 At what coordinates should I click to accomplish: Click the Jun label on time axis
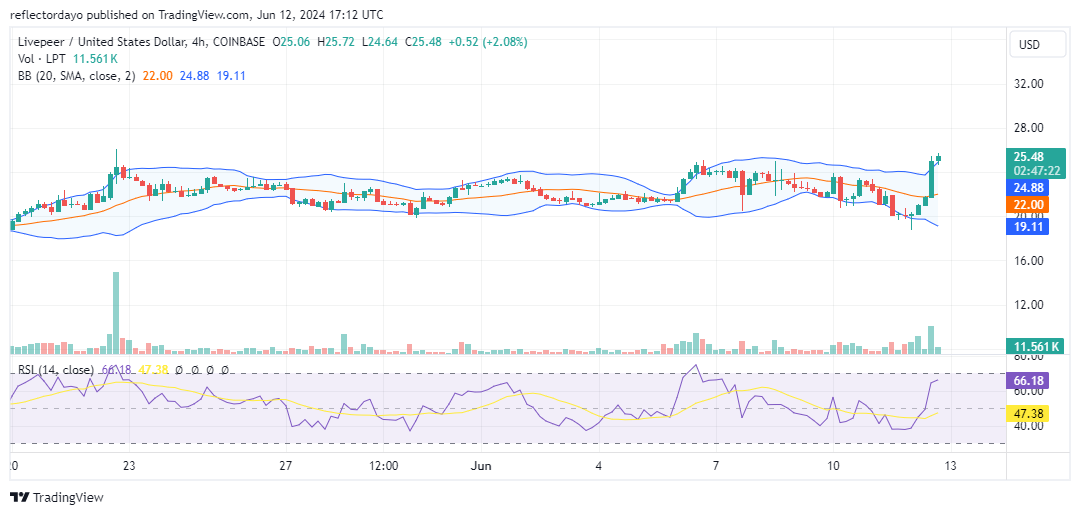(x=481, y=465)
